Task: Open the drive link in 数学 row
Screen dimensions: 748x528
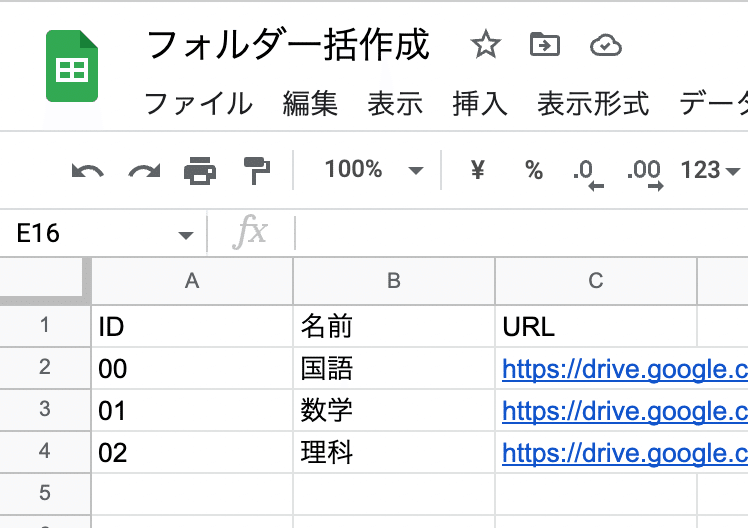Action: 625,411
